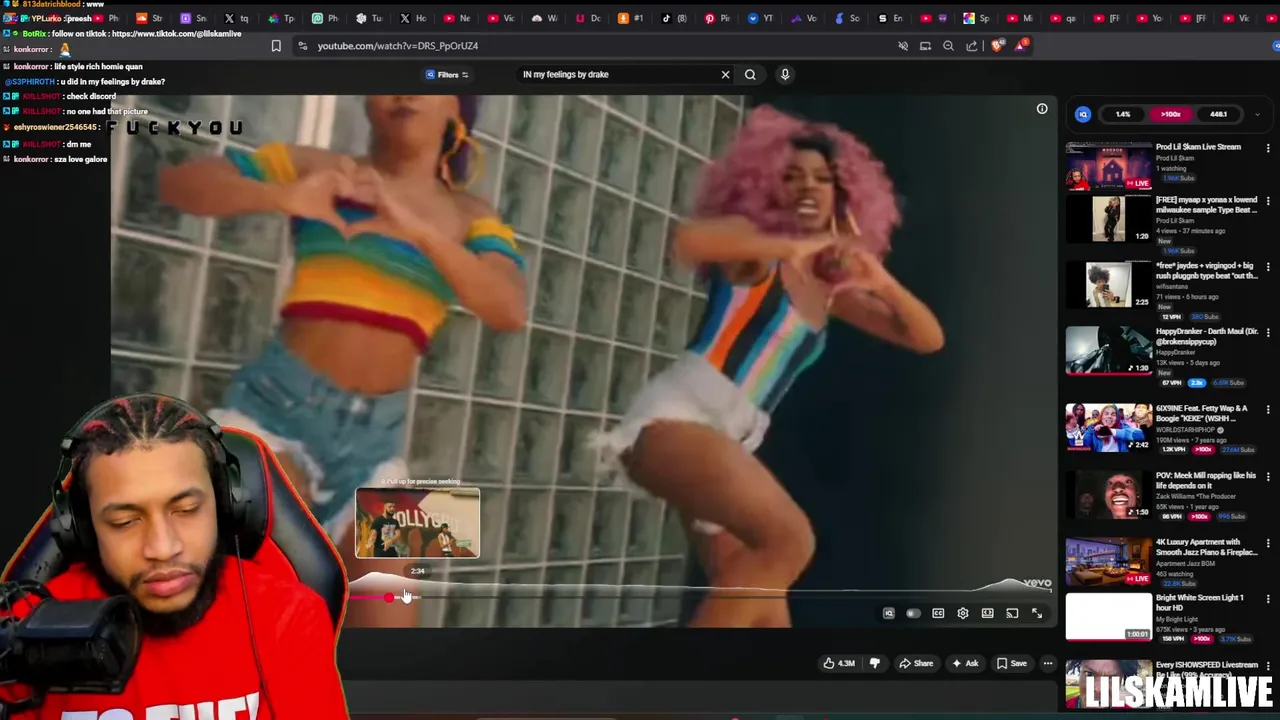Open site settings icon beside the URL
This screenshot has height=720, width=1280.
(302, 46)
